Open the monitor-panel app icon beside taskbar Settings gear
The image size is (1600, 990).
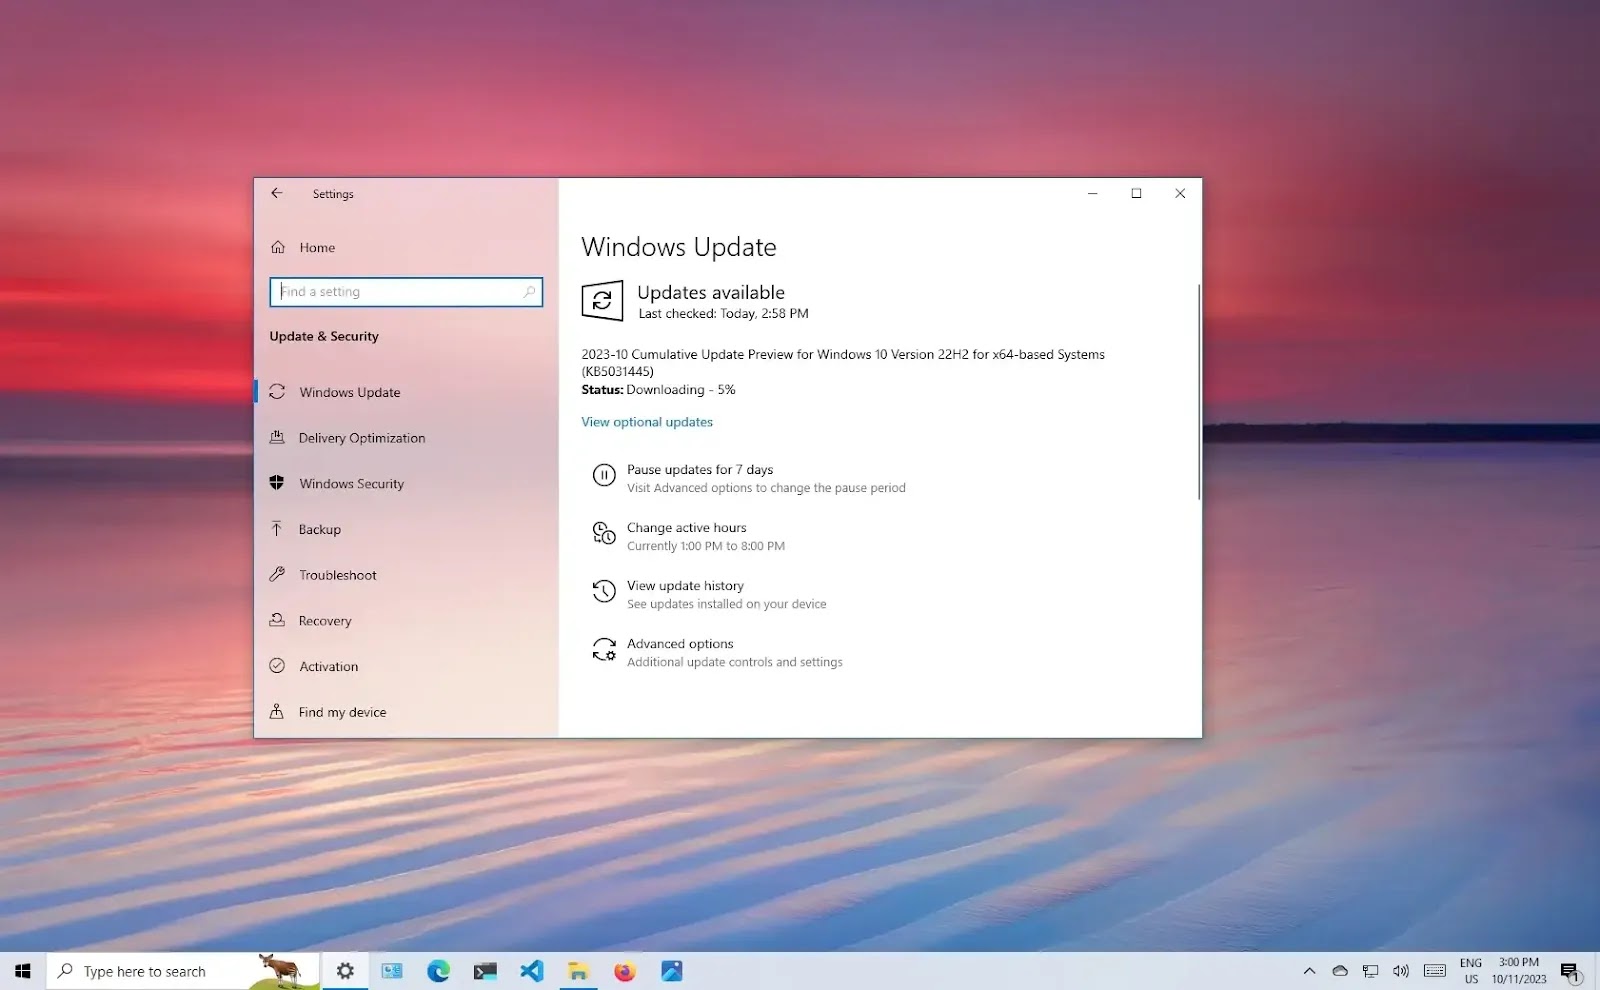(392, 971)
